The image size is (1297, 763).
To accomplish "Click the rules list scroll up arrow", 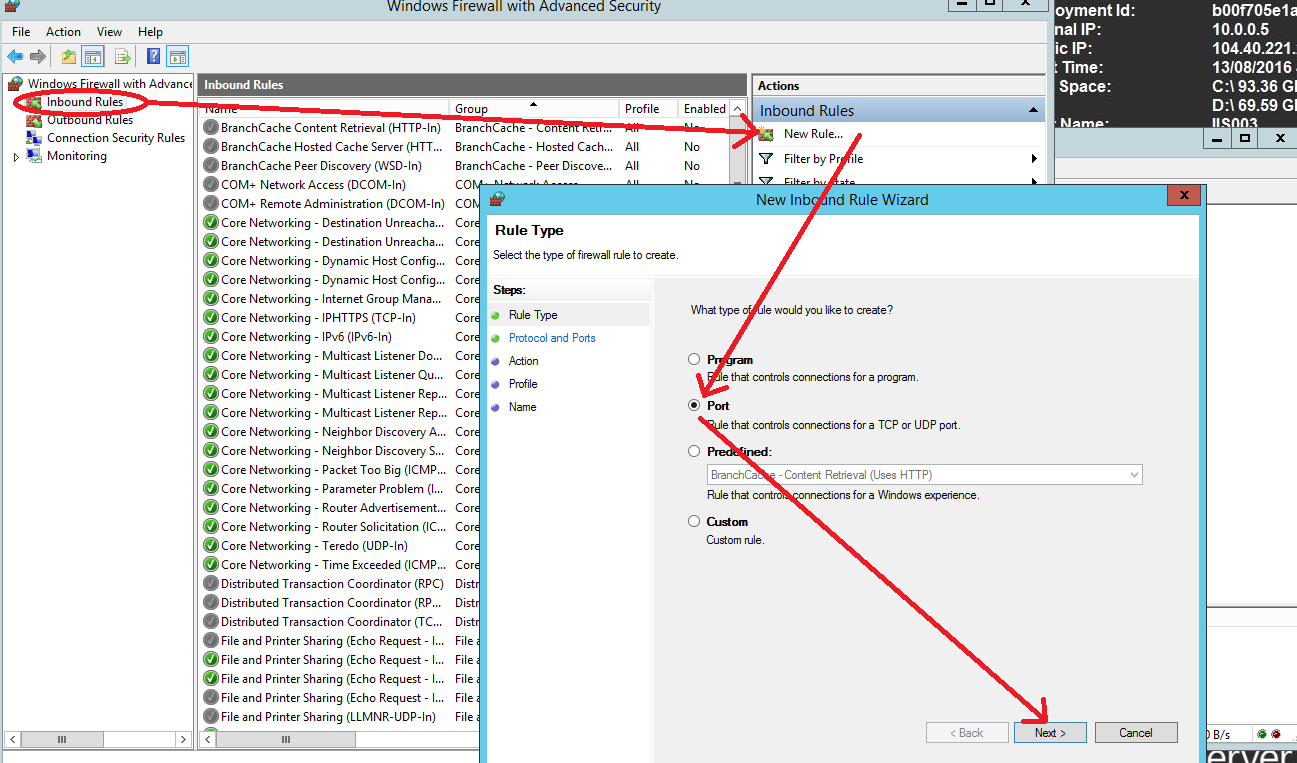I will [x=738, y=109].
